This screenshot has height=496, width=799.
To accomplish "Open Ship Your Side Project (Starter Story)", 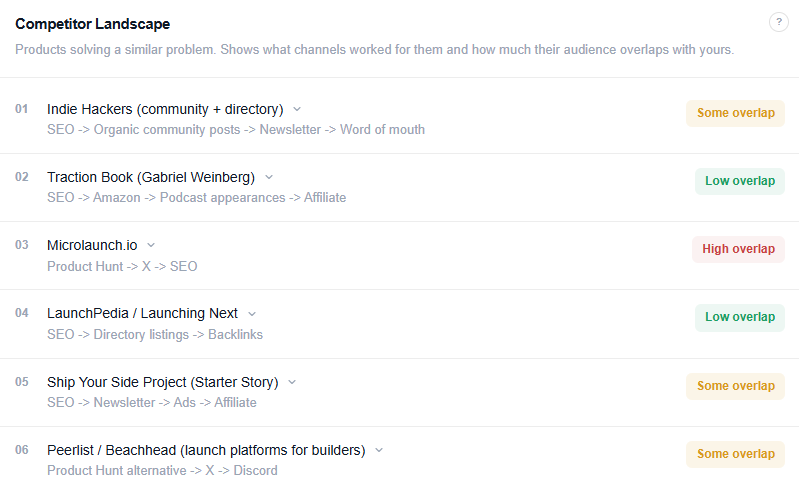I will [x=162, y=382].
